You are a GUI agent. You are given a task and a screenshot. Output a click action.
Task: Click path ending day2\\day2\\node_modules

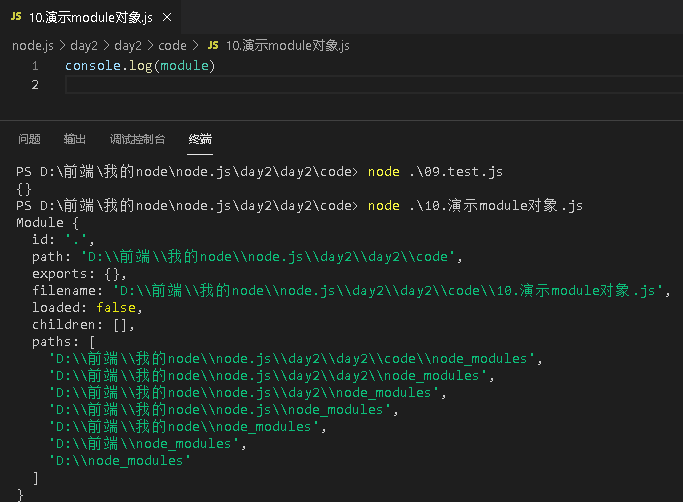tap(271, 376)
